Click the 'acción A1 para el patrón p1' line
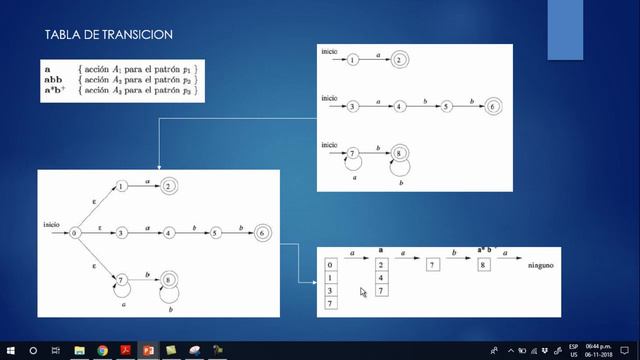 tap(138, 69)
